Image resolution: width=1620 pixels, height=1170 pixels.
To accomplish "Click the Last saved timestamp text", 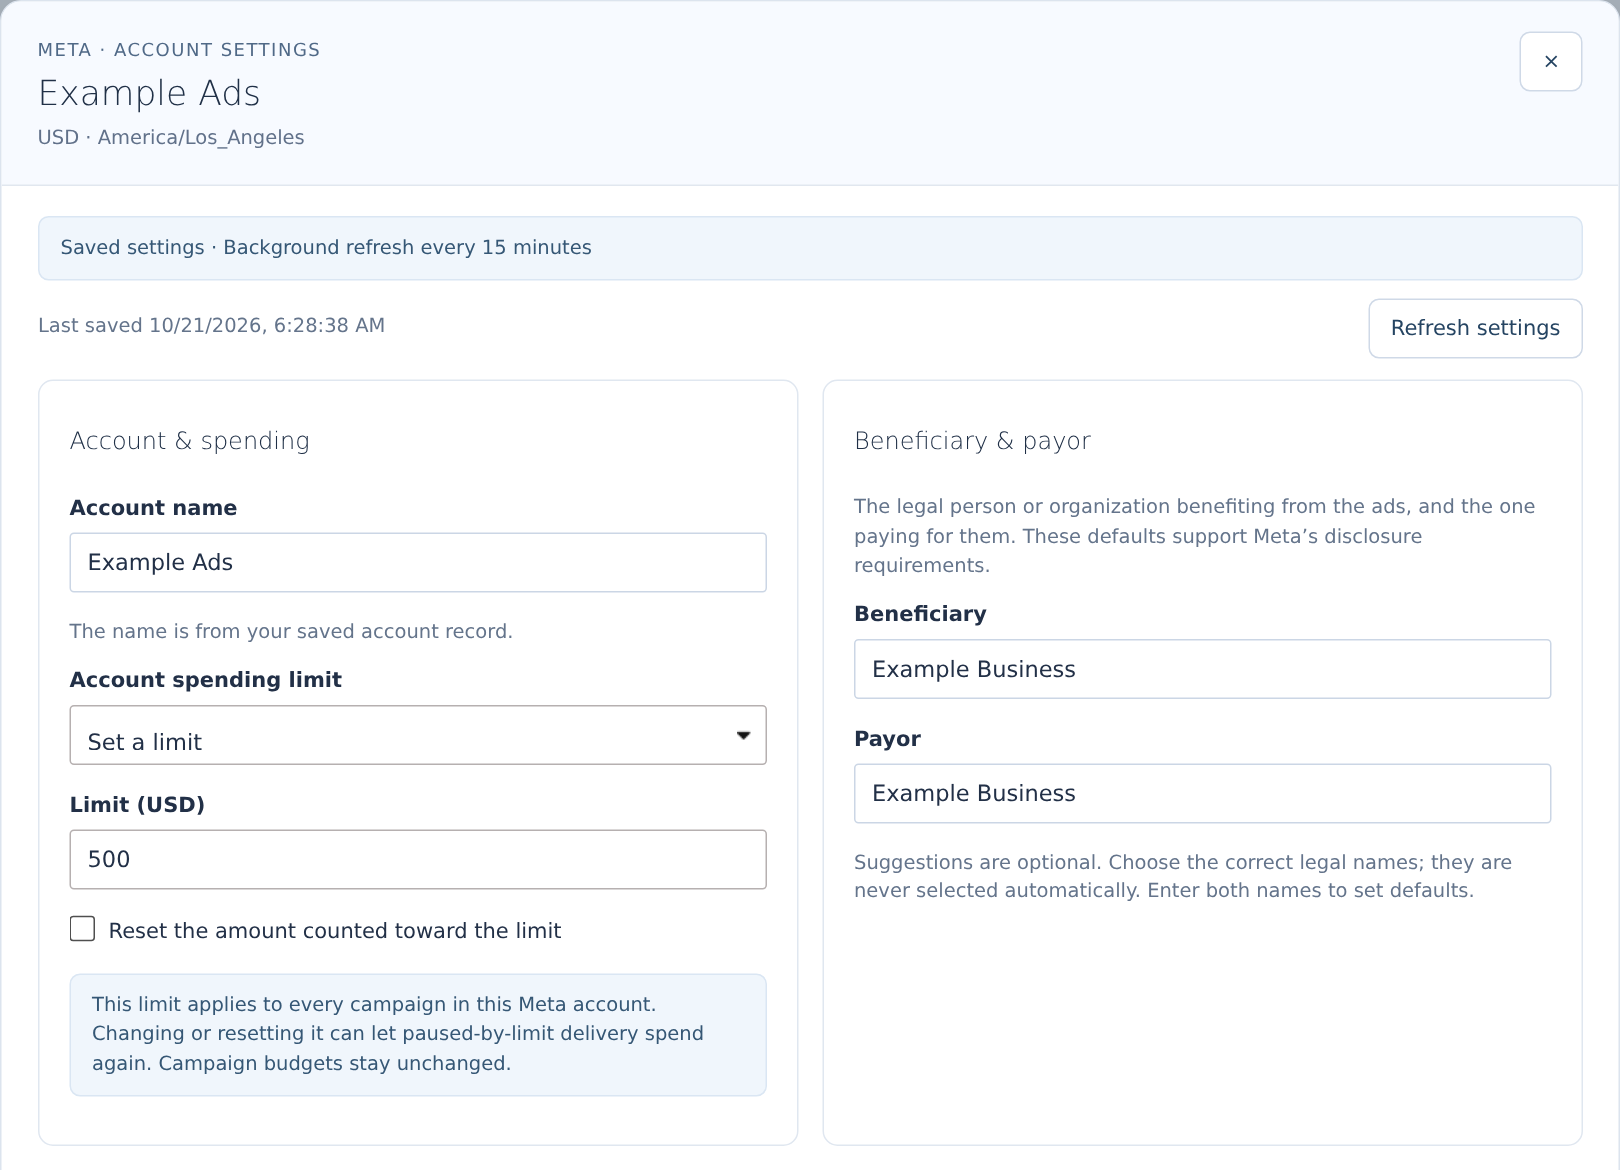I will [x=211, y=325].
